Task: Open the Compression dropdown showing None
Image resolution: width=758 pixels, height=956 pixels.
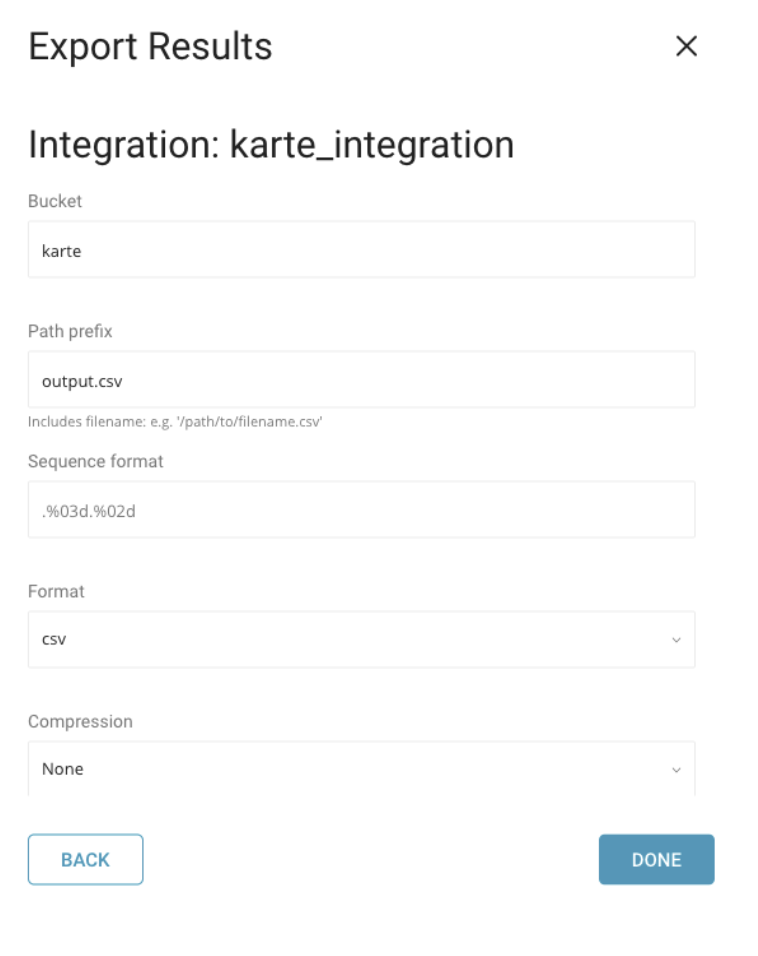Action: click(x=361, y=769)
